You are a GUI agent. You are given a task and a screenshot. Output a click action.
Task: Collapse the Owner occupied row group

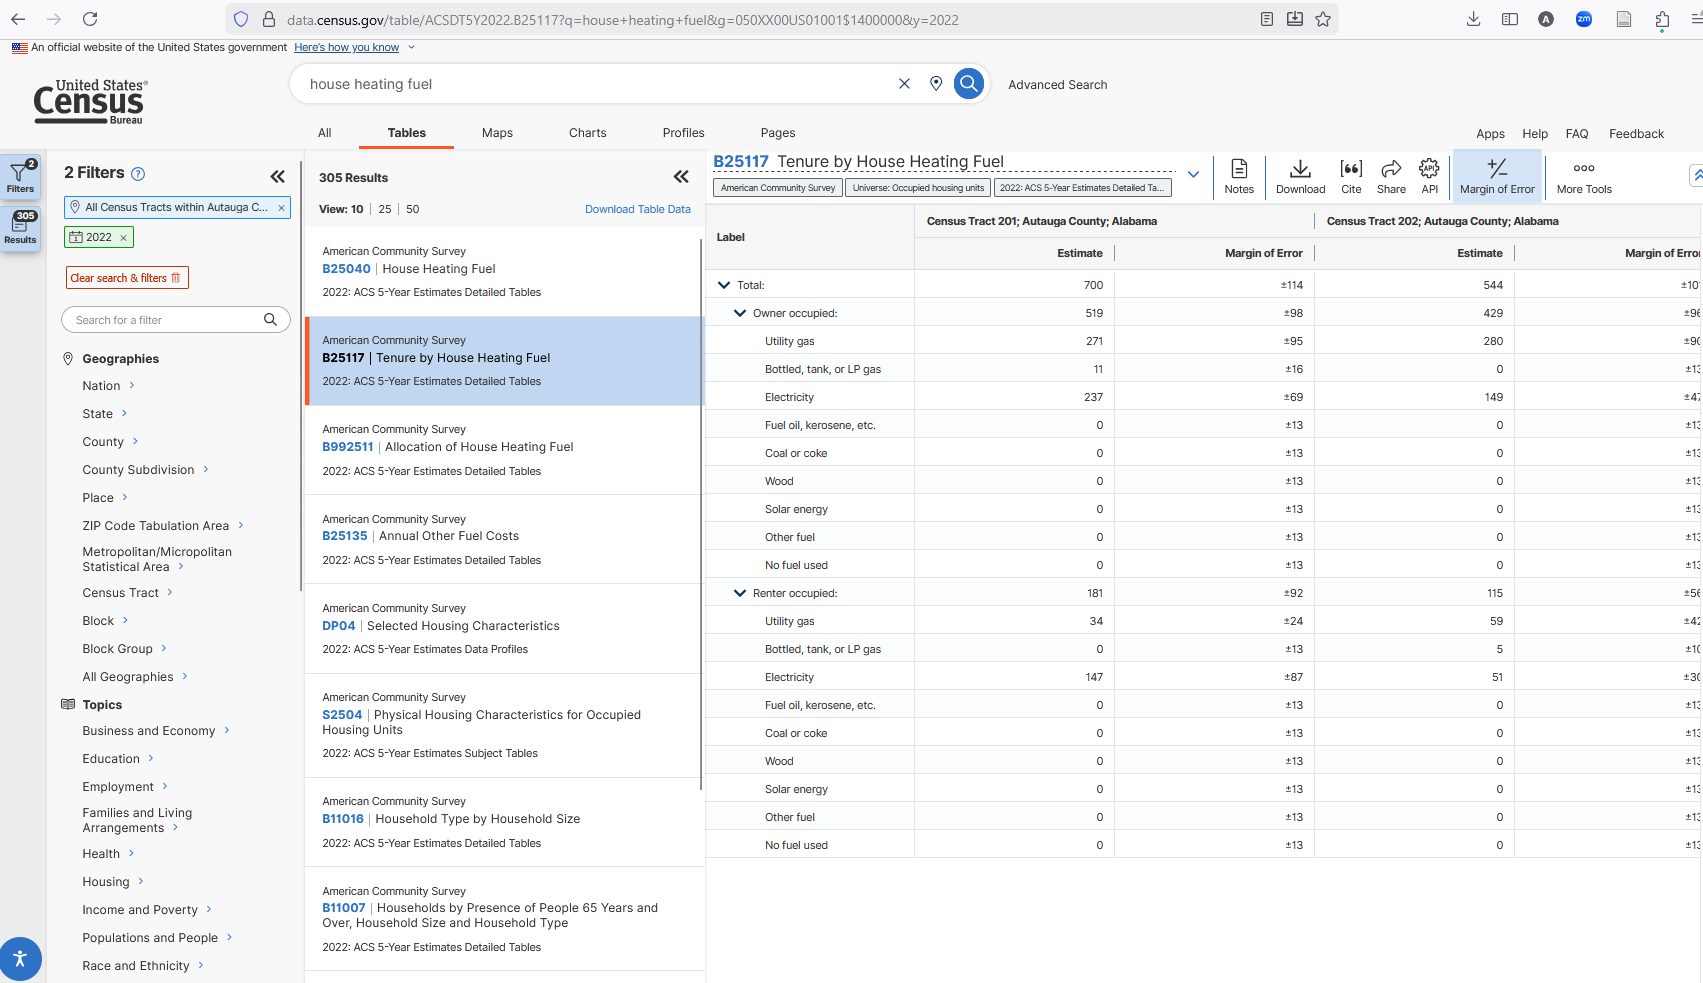coord(740,313)
